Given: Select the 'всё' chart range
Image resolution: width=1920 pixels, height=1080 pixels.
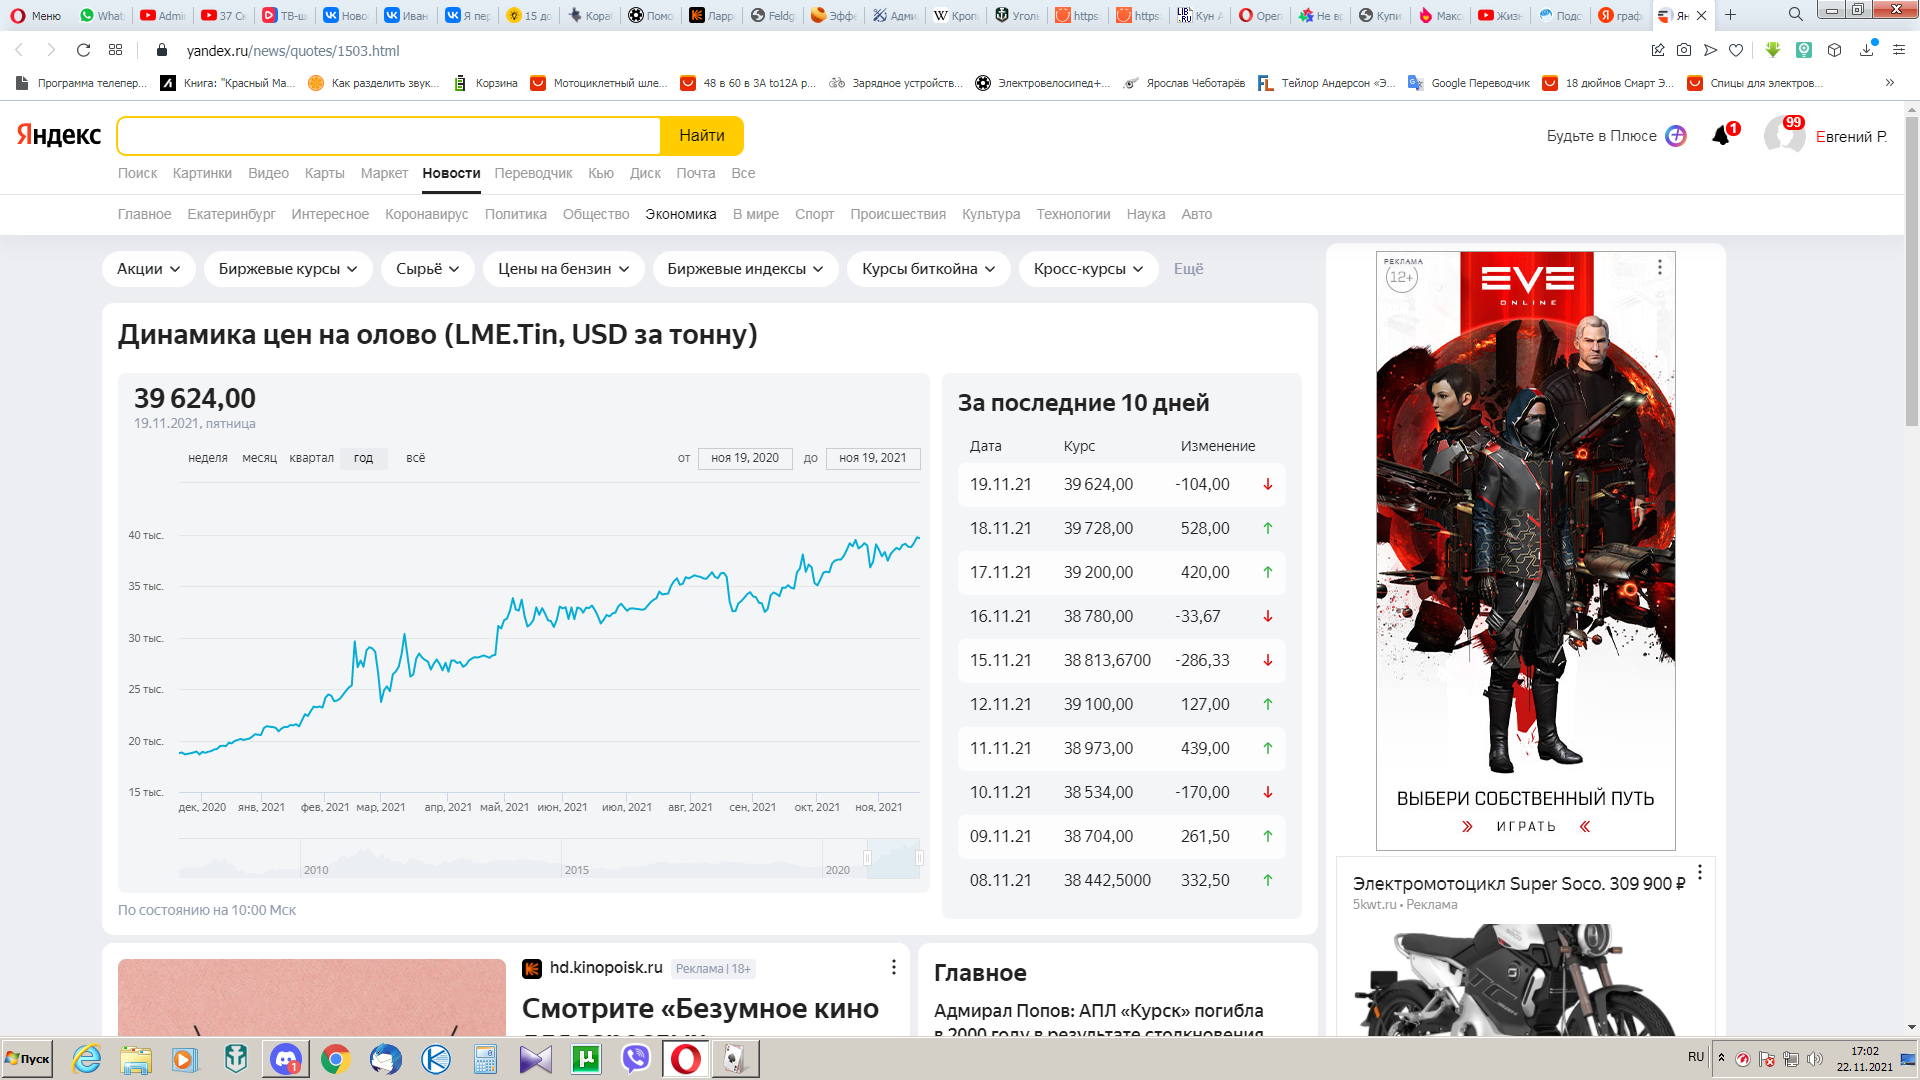Looking at the screenshot, I should tap(415, 458).
